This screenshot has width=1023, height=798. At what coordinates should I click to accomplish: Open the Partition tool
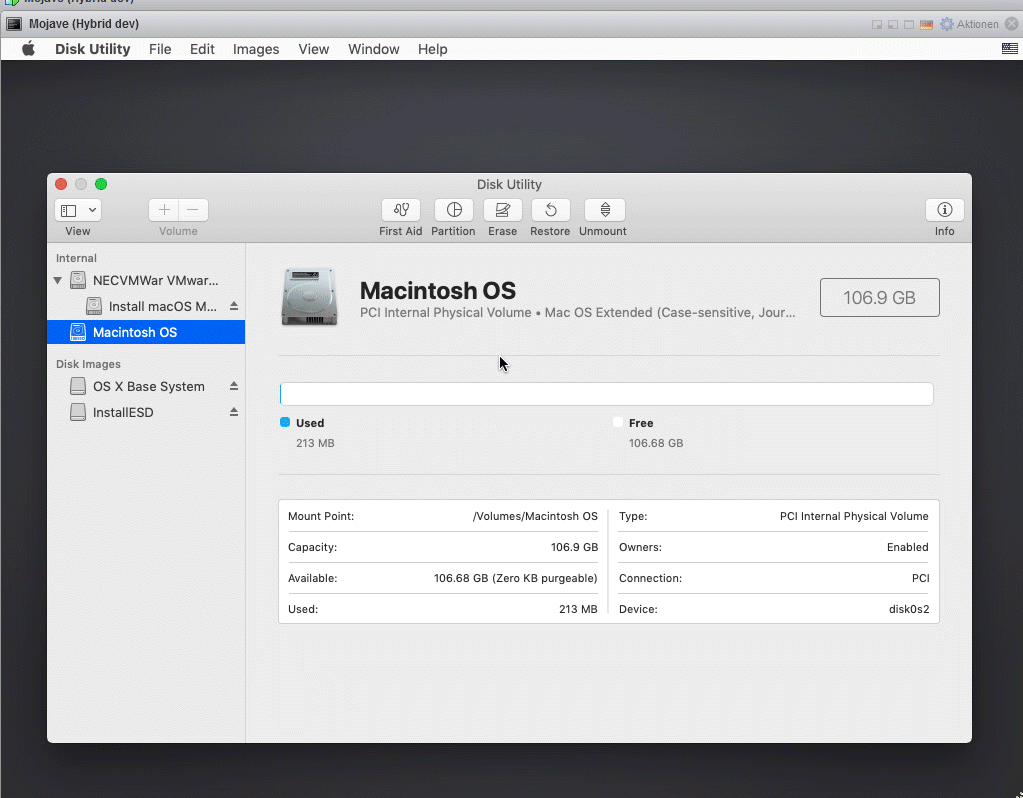click(x=453, y=210)
